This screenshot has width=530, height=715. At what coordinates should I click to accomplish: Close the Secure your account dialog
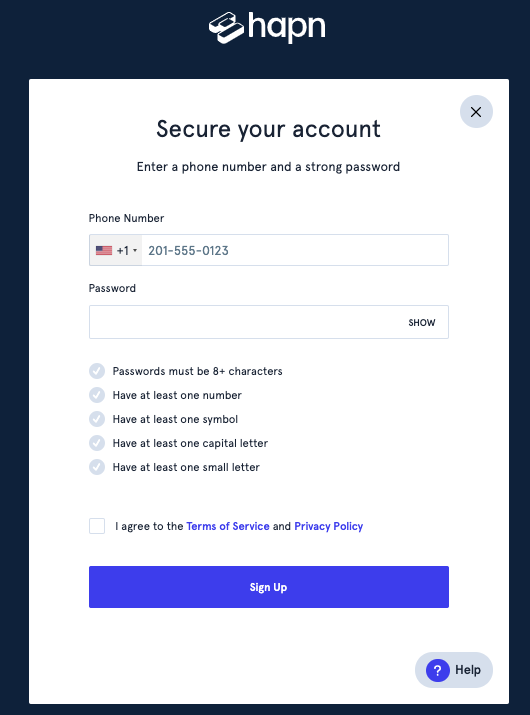coord(476,112)
